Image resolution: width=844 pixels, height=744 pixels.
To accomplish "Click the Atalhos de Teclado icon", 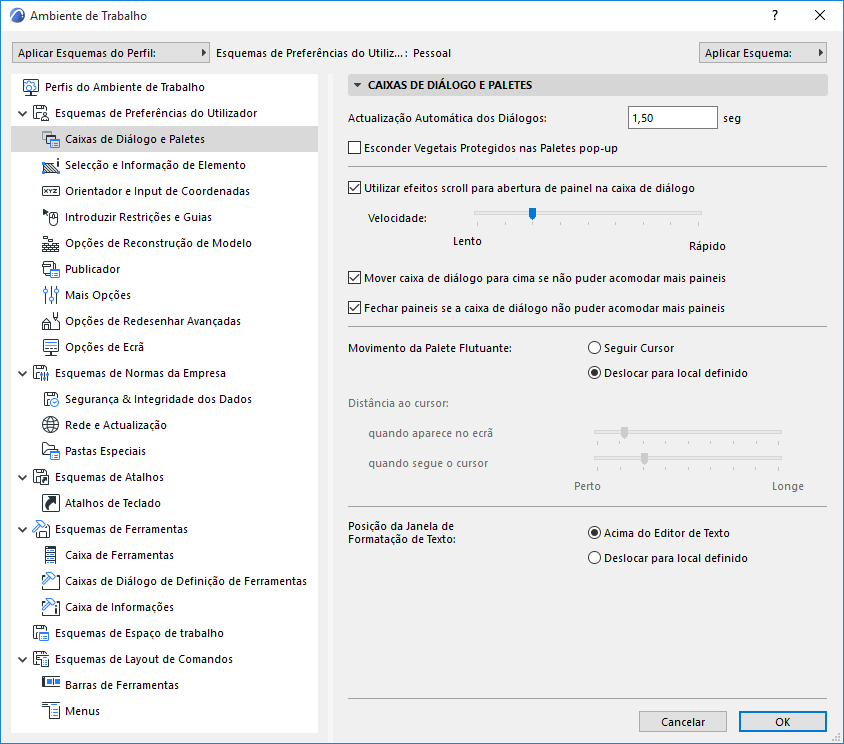I will 51,503.
